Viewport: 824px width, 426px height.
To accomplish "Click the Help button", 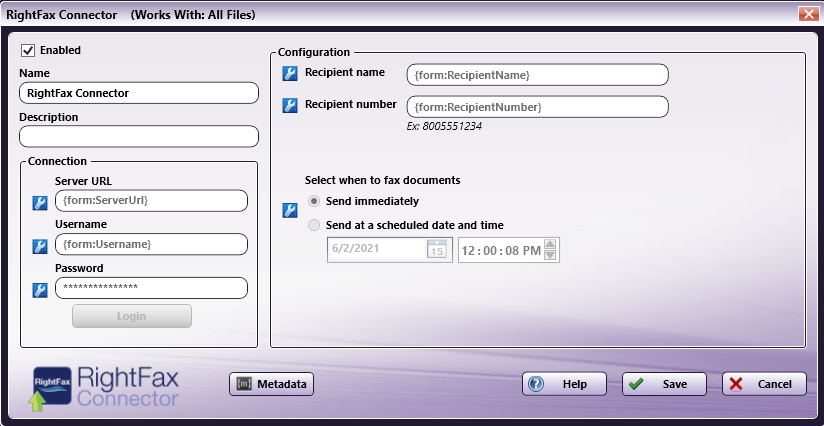I will [564, 384].
